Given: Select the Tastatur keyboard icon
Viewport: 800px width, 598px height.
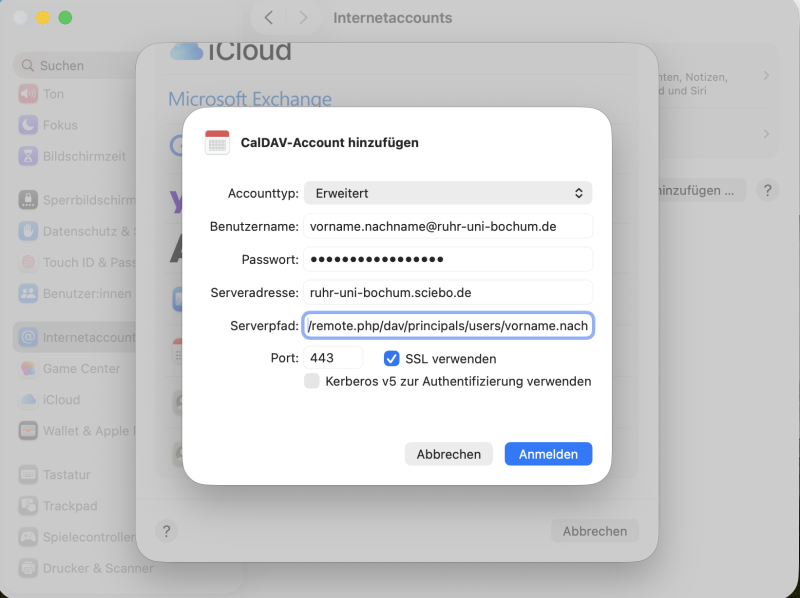Looking at the screenshot, I should click(x=28, y=475).
